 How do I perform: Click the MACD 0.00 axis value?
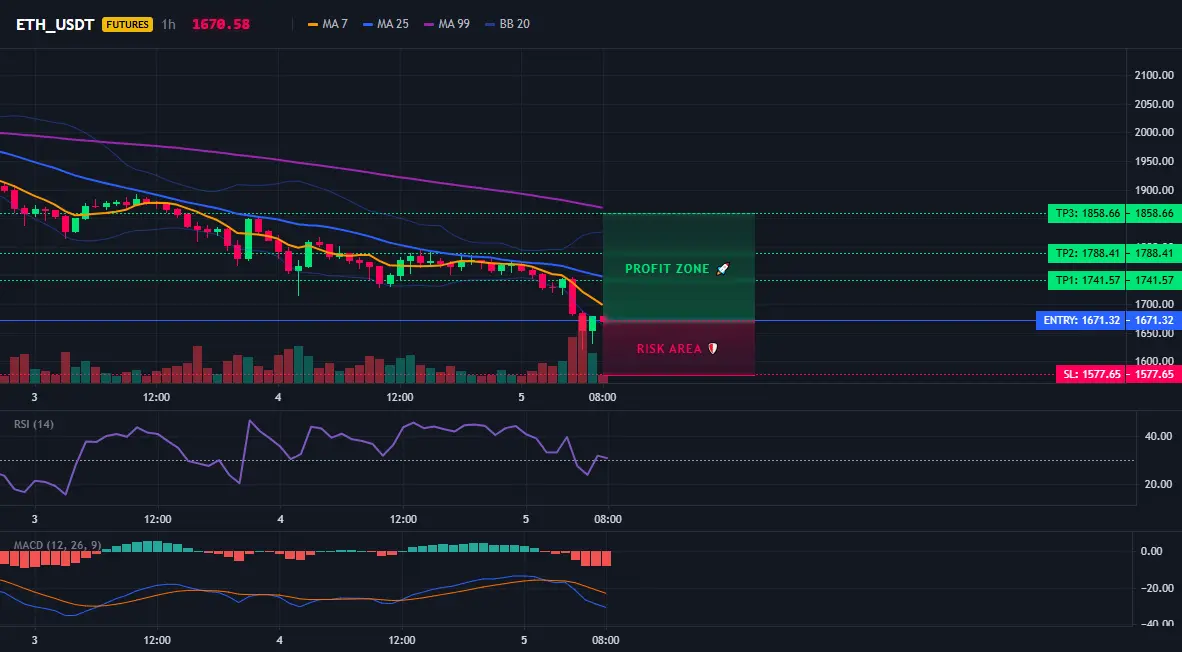click(1151, 551)
